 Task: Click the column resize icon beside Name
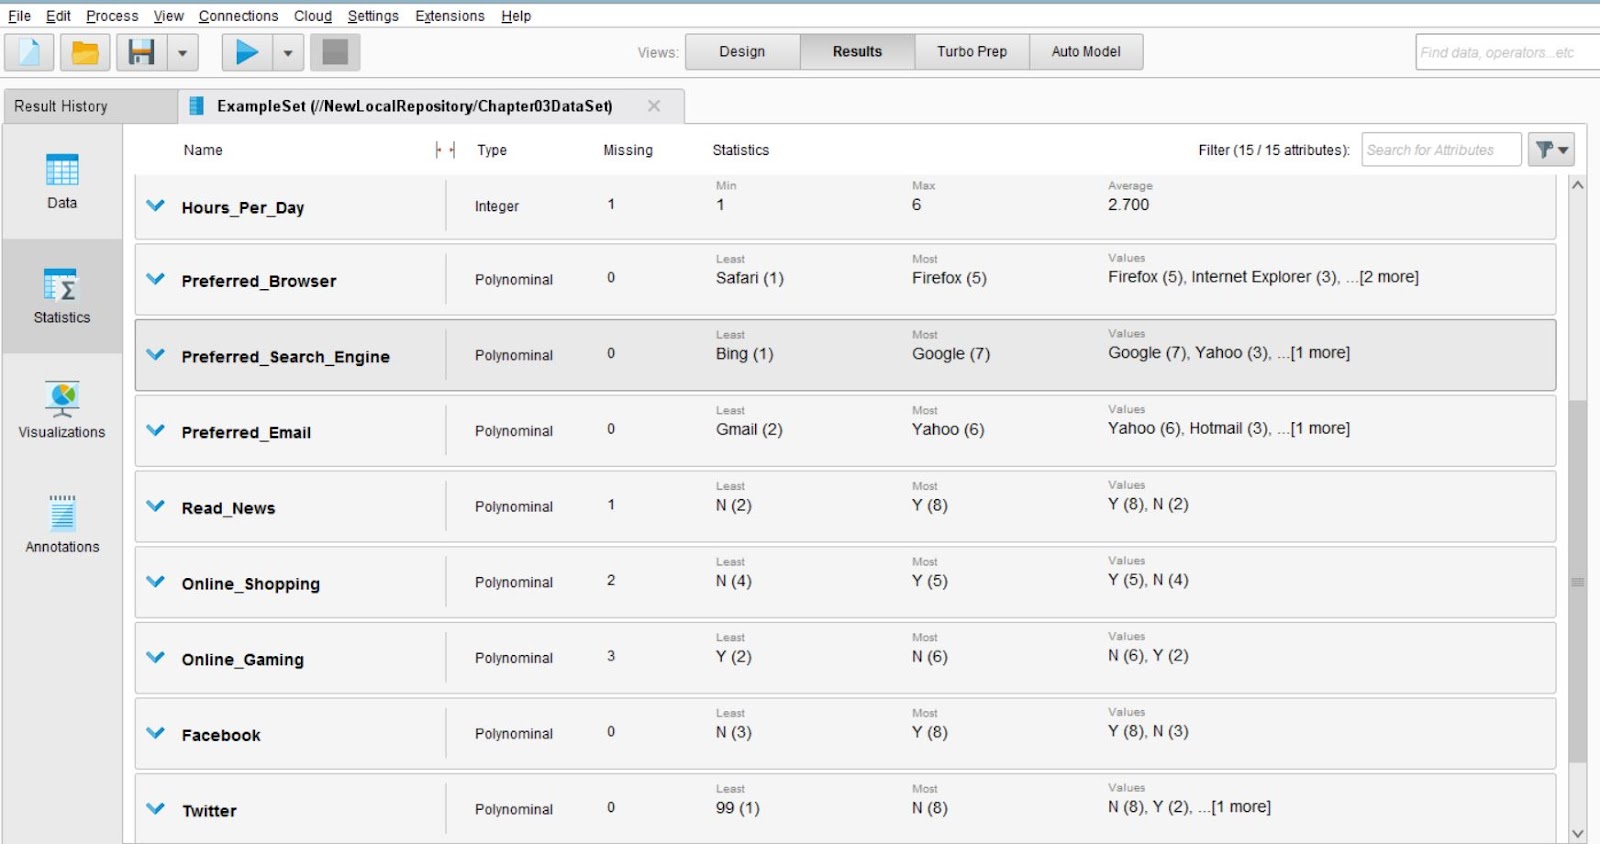point(445,150)
